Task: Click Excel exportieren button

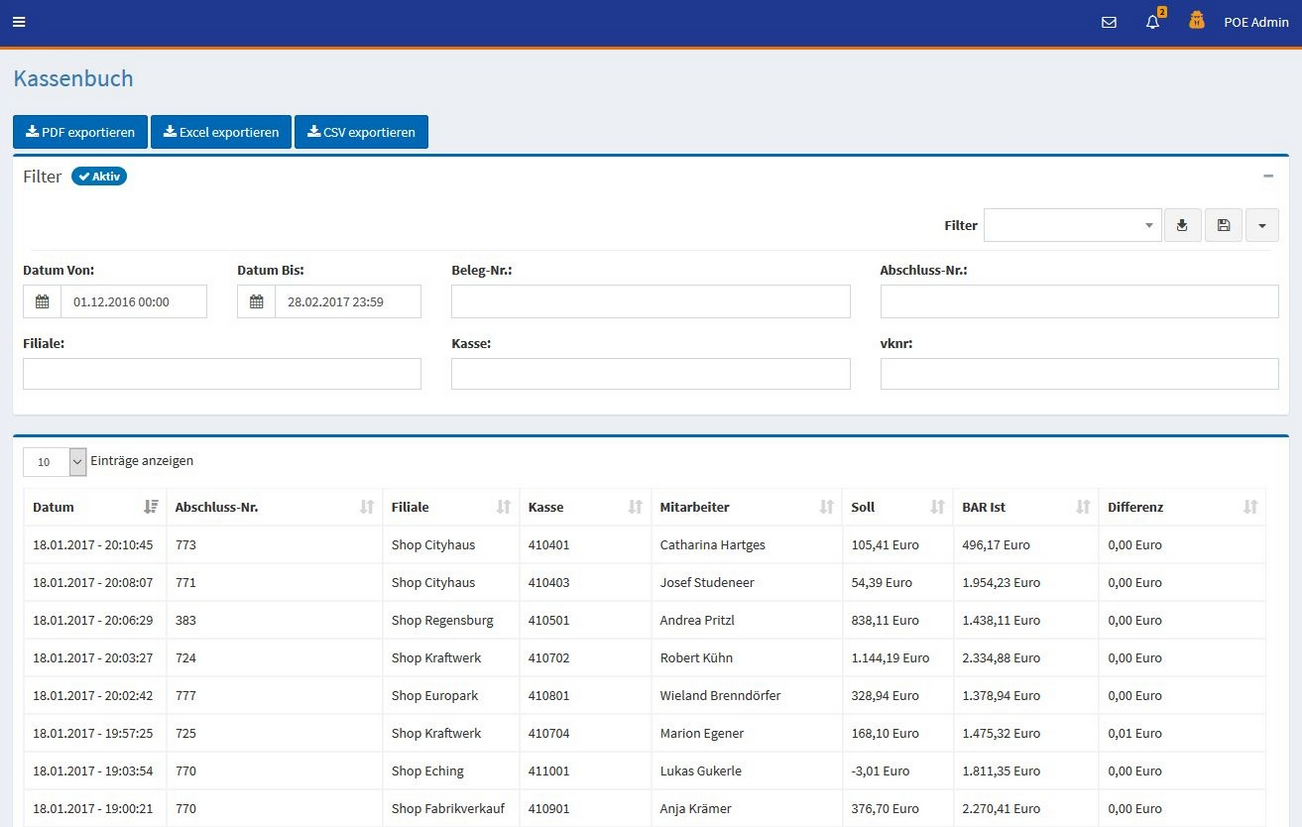Action: click(221, 132)
